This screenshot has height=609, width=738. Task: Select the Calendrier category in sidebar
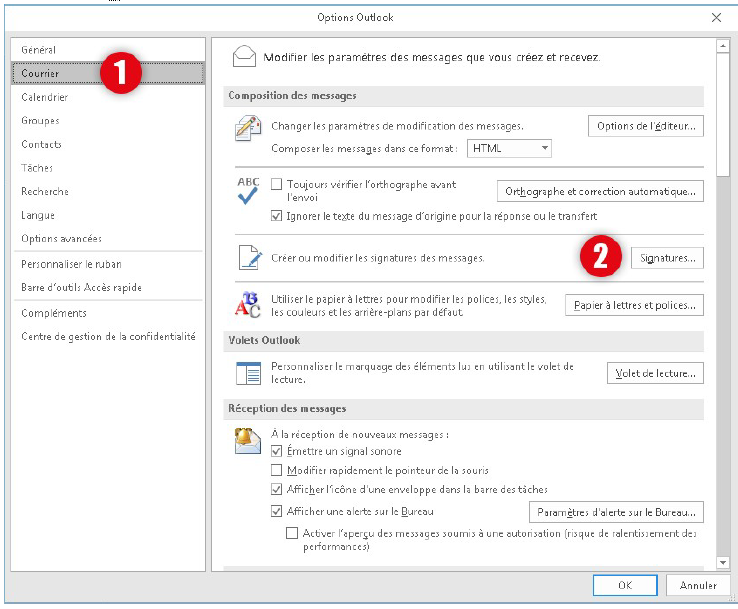pos(45,97)
